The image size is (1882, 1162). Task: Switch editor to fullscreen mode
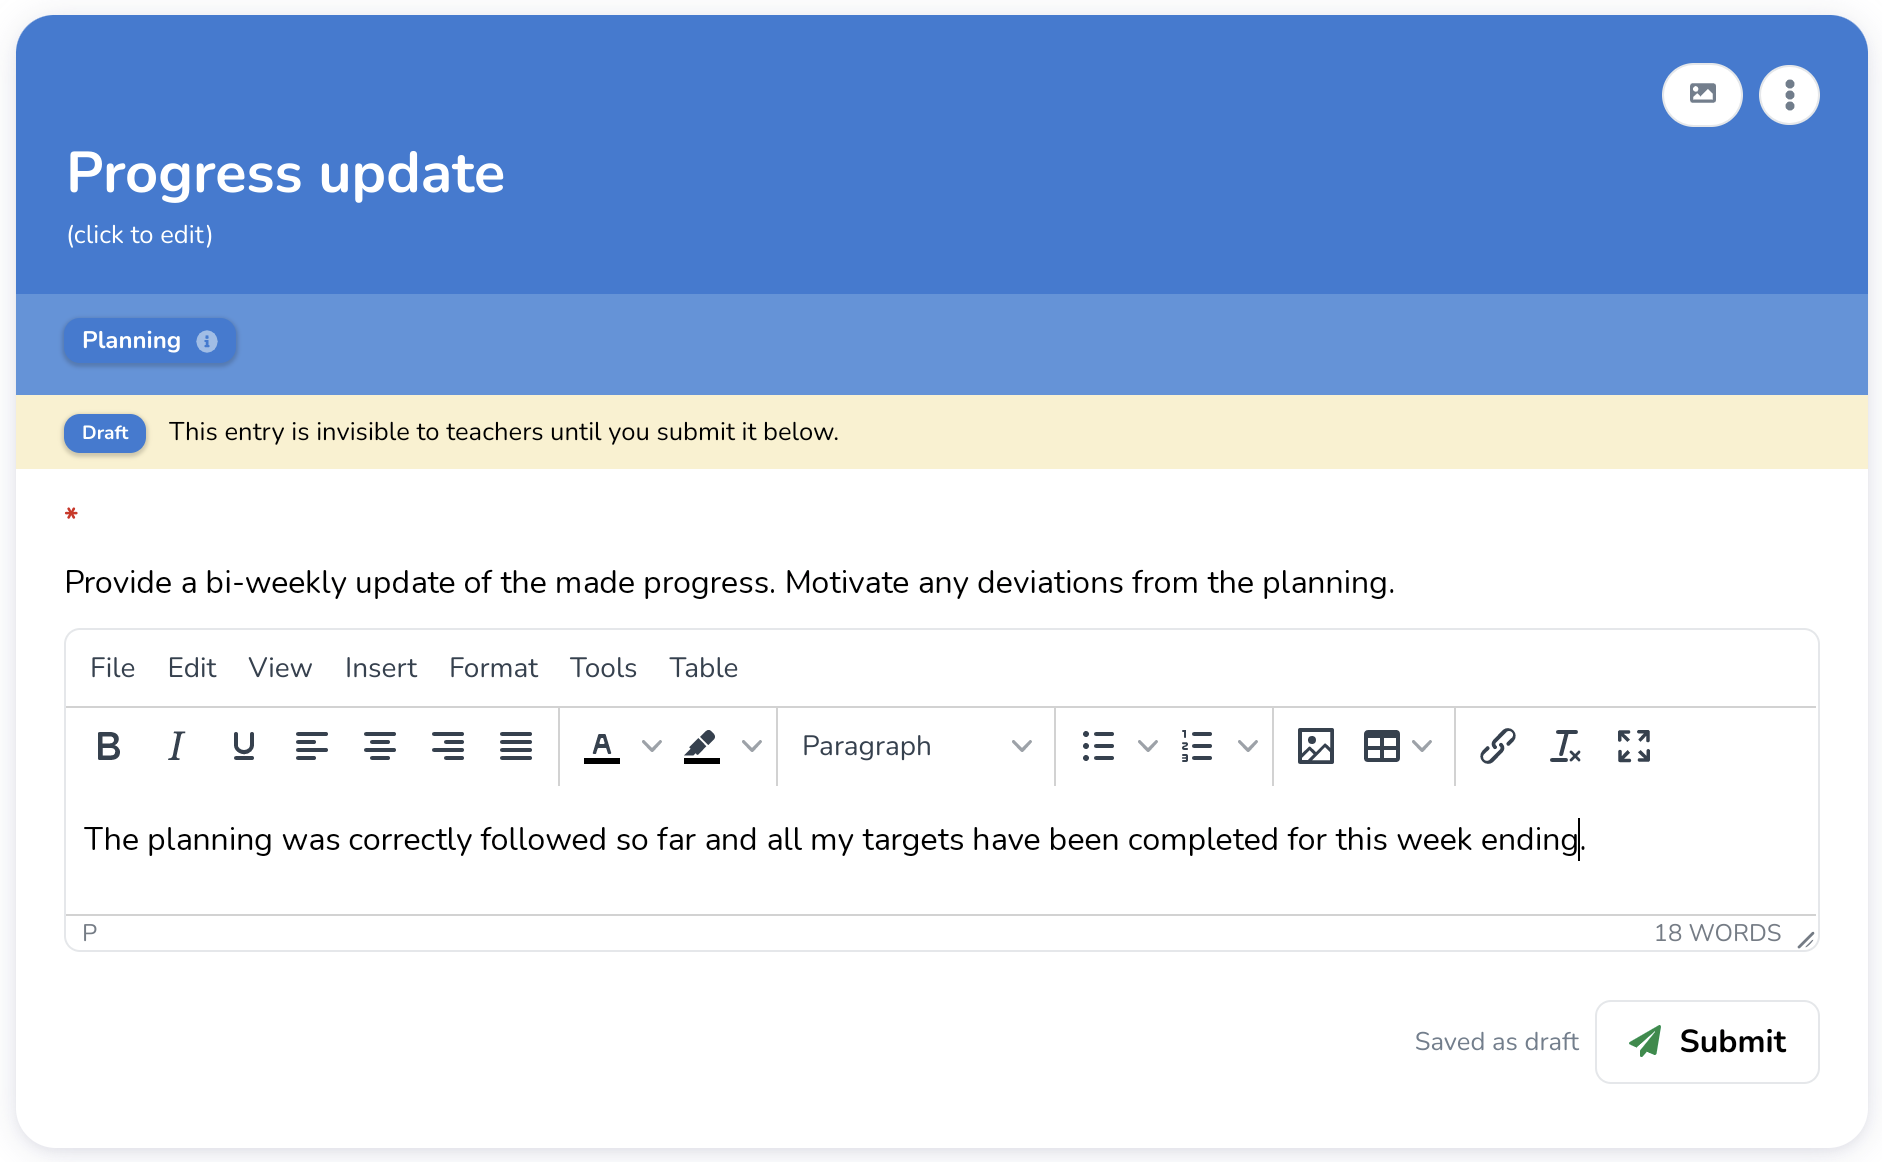coord(1633,746)
